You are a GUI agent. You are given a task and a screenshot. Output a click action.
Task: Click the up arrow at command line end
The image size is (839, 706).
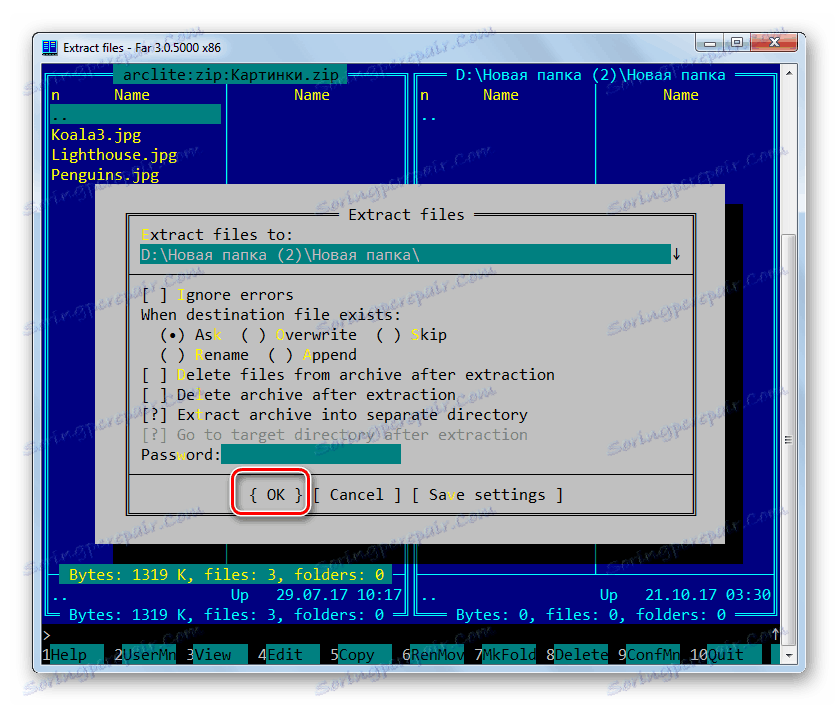(775, 634)
